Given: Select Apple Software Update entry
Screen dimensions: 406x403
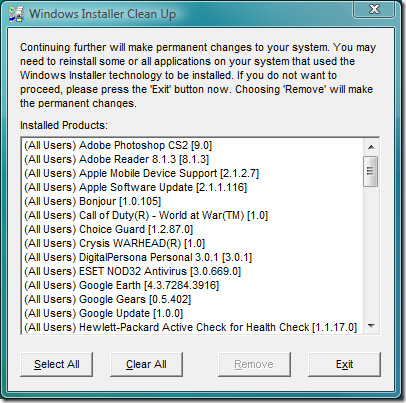Looking at the screenshot, I should 193,187.
